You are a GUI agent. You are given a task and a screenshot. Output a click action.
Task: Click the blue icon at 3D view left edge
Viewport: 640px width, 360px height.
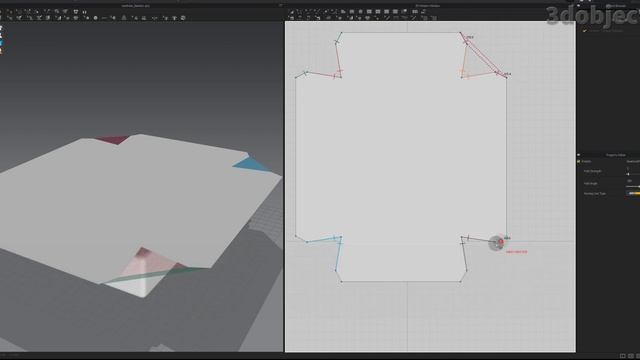click(x=1, y=43)
